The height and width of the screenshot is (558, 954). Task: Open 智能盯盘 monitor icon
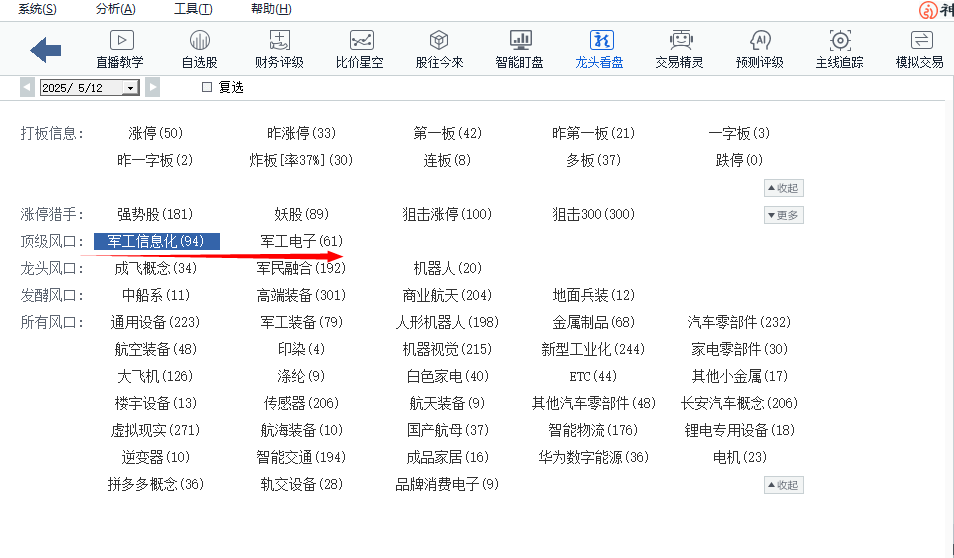tap(520, 41)
